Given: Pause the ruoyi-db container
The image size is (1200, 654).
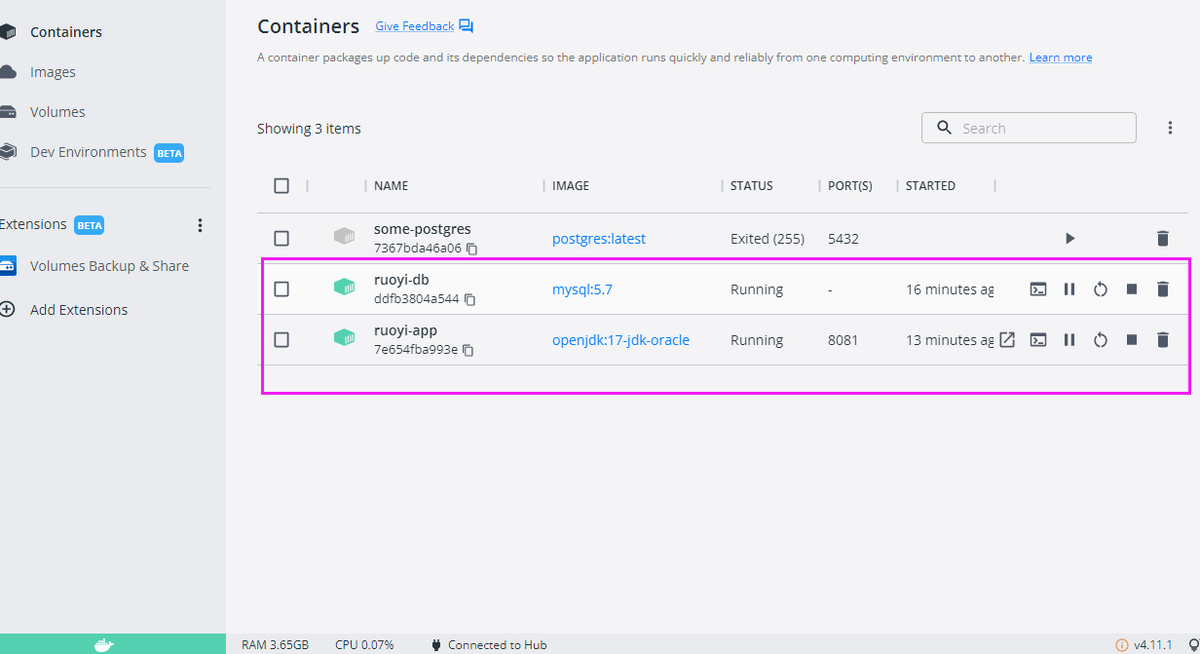Looking at the screenshot, I should coord(1069,289).
